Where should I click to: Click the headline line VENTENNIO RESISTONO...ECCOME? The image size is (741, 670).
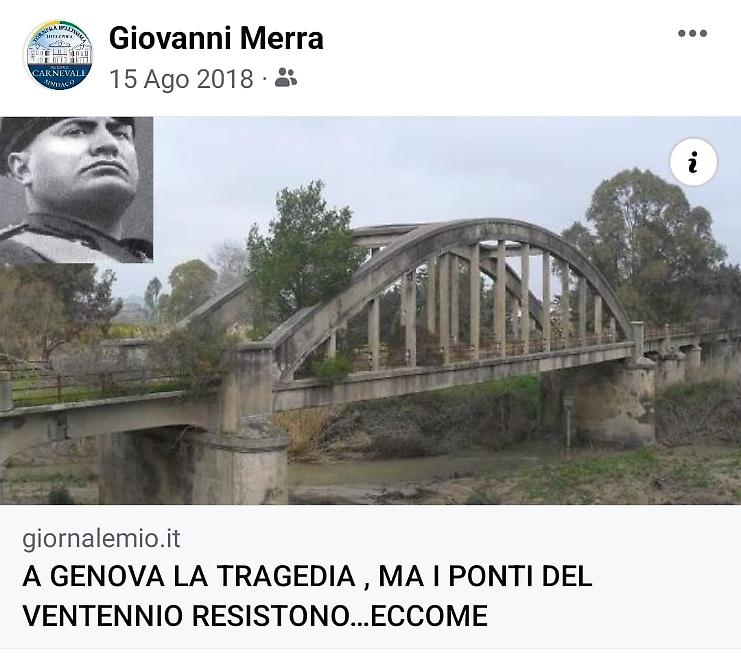click(x=255, y=616)
